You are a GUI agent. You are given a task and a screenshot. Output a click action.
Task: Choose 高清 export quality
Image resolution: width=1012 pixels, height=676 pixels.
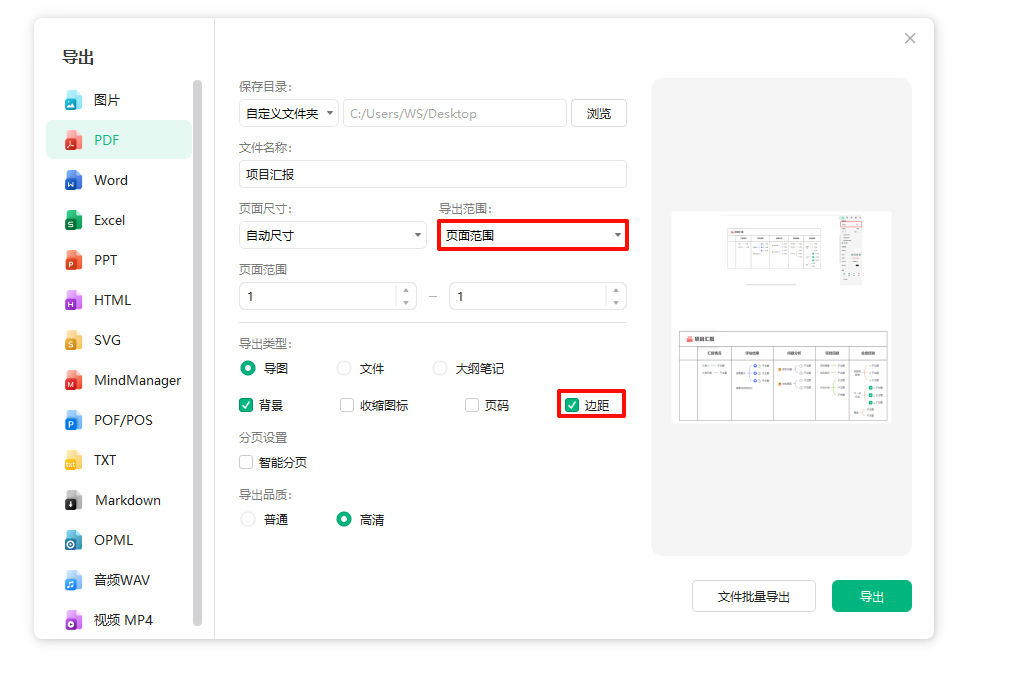click(344, 519)
